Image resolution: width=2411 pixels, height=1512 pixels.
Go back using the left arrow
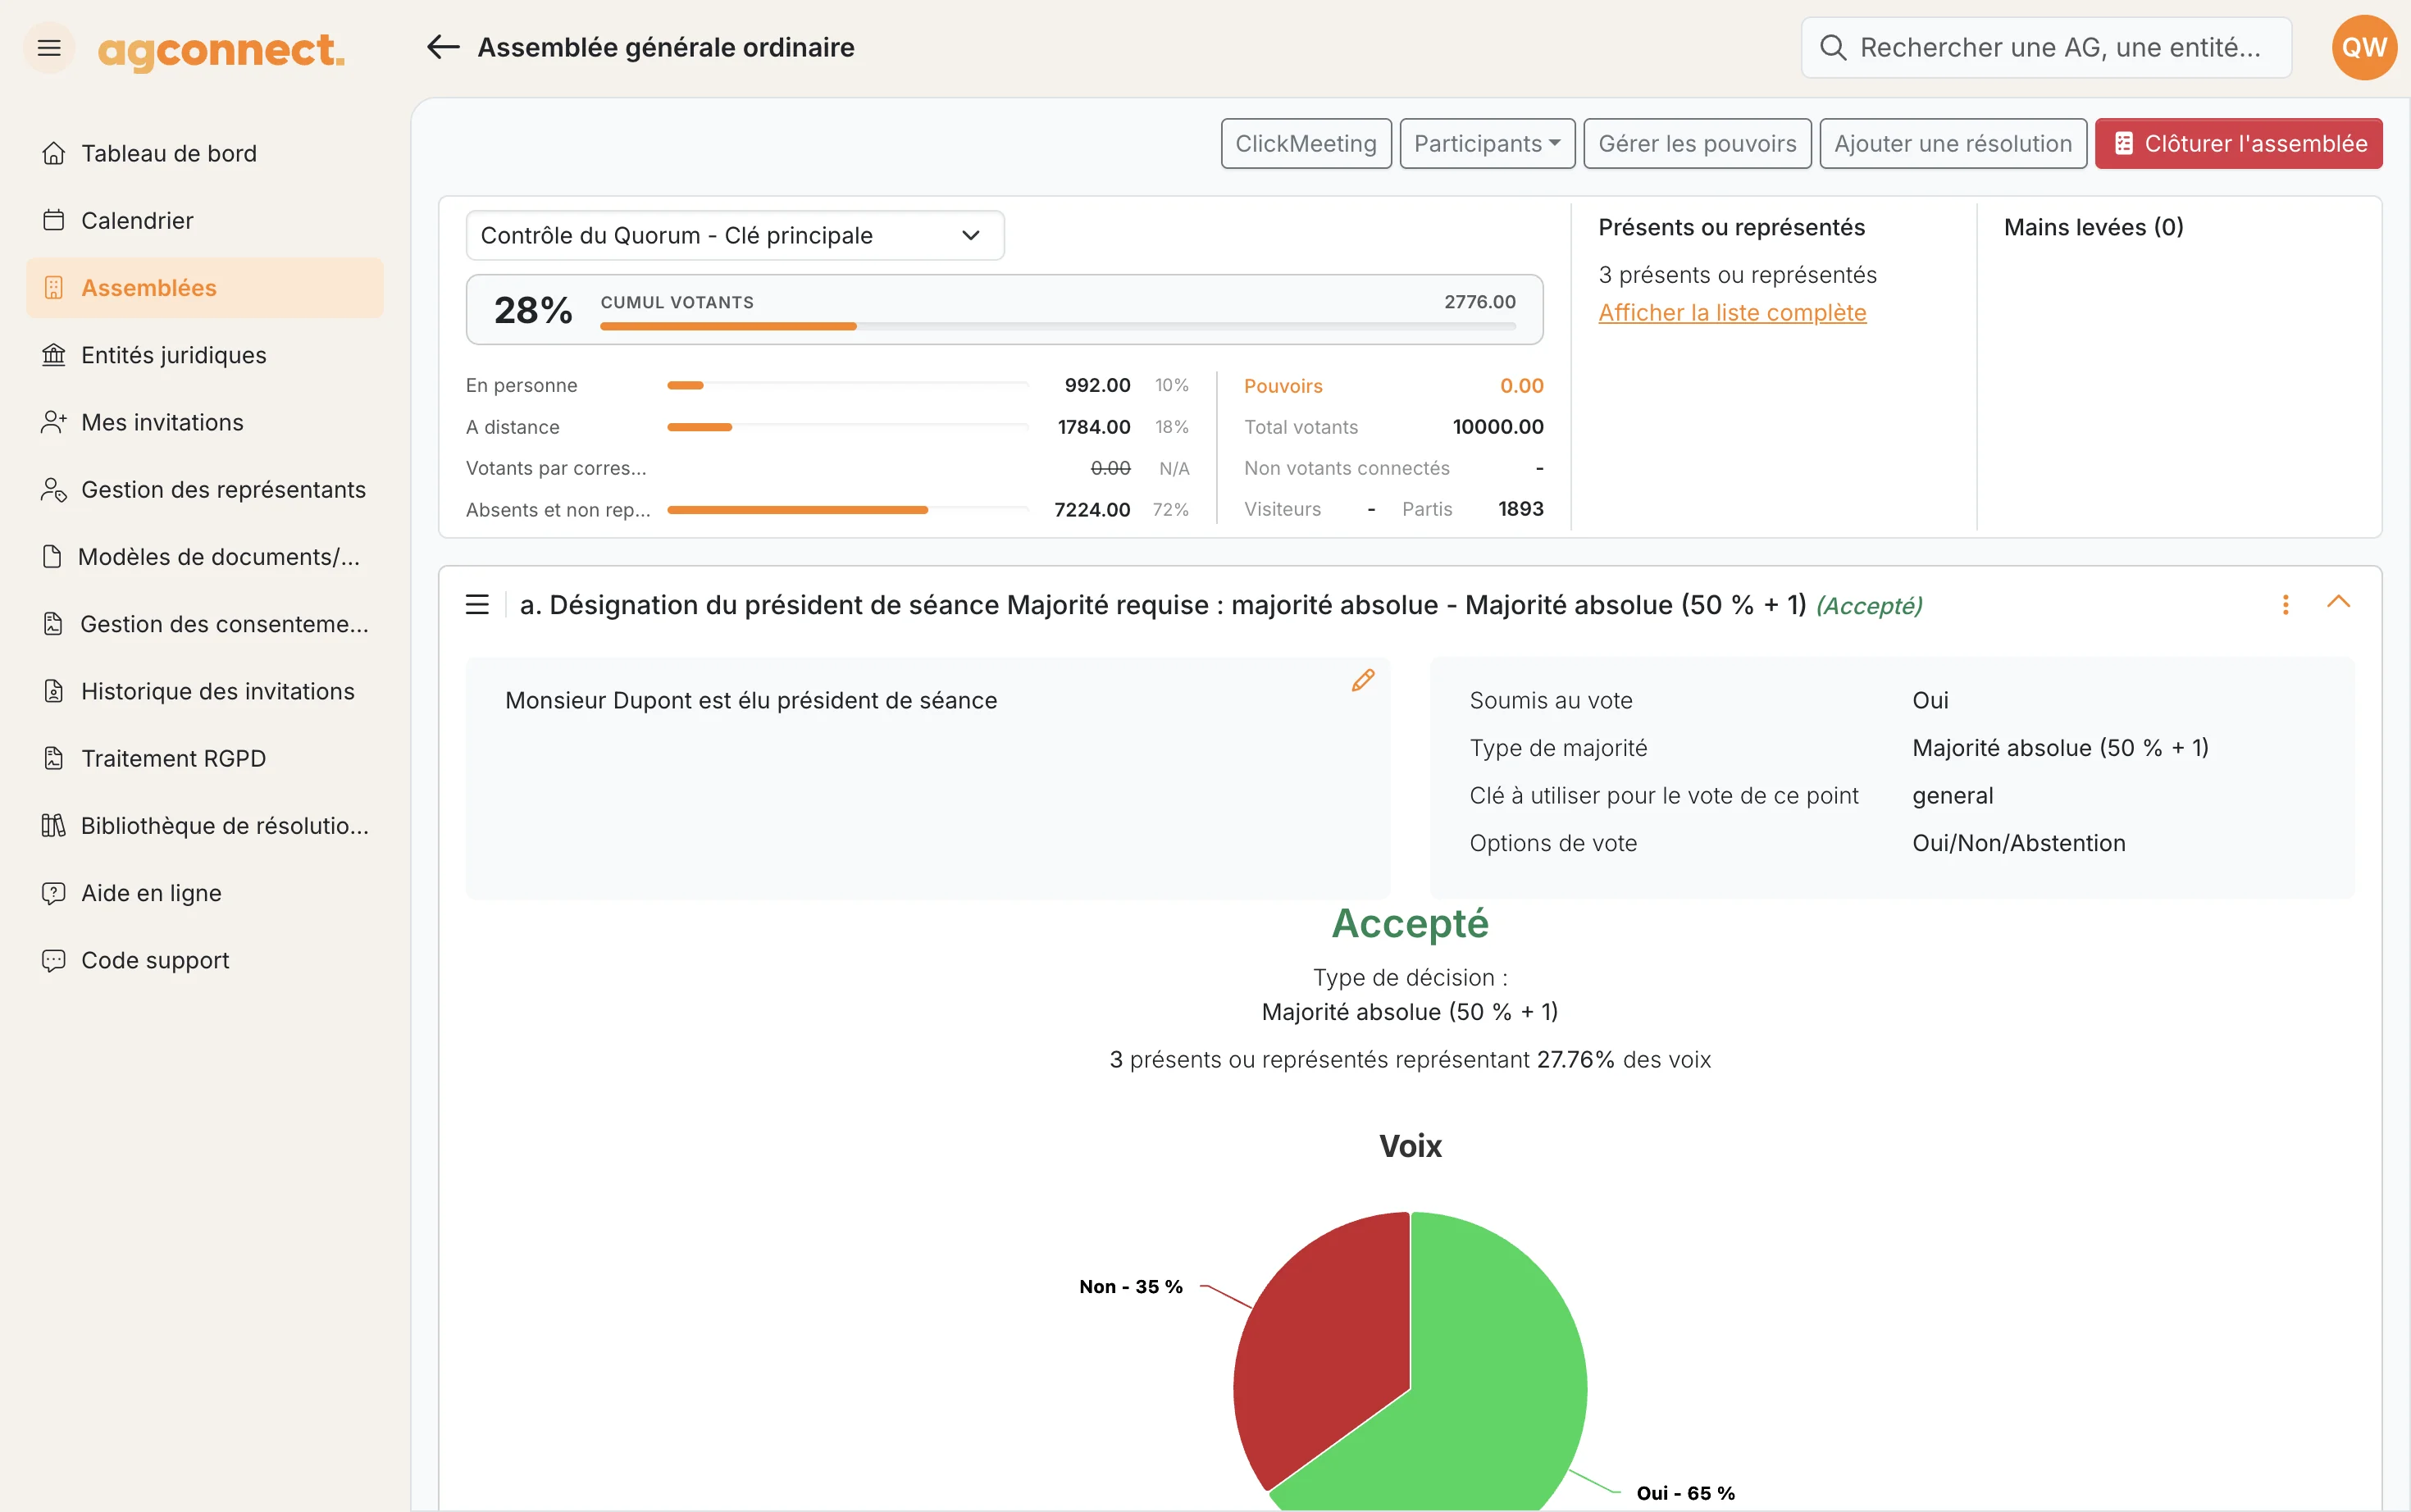[x=443, y=47]
